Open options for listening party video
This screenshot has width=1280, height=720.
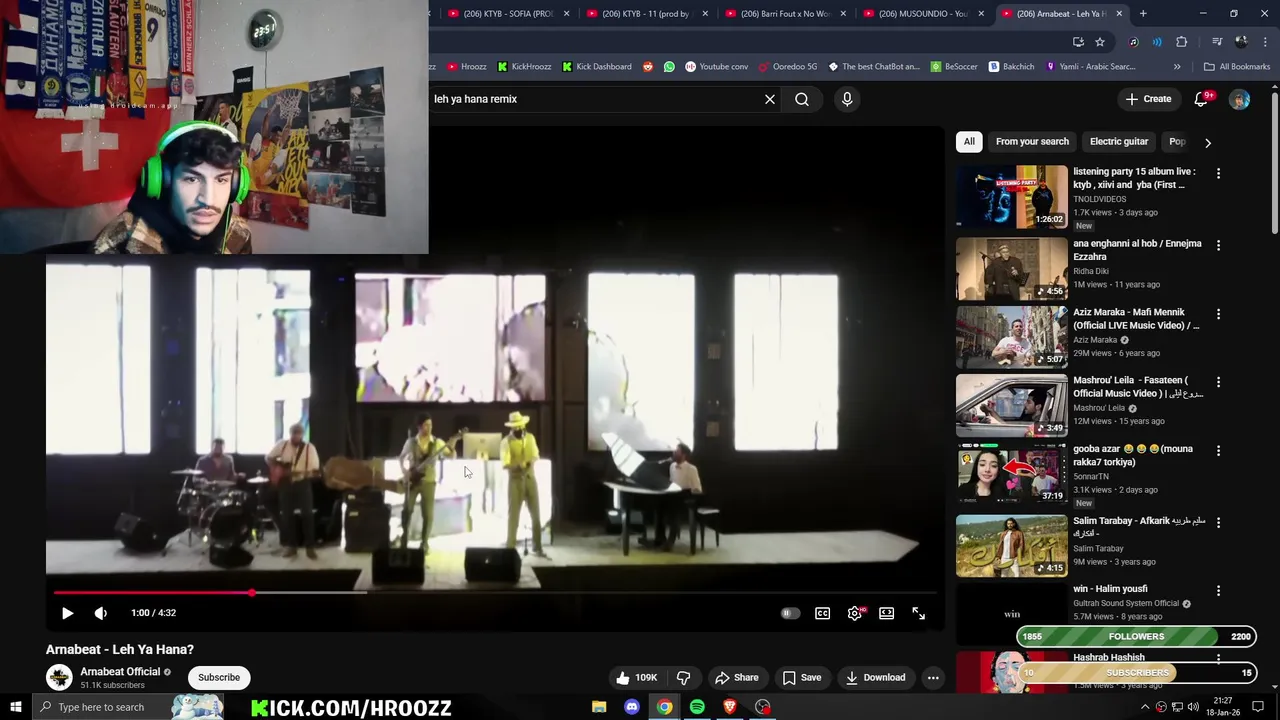(1218, 174)
